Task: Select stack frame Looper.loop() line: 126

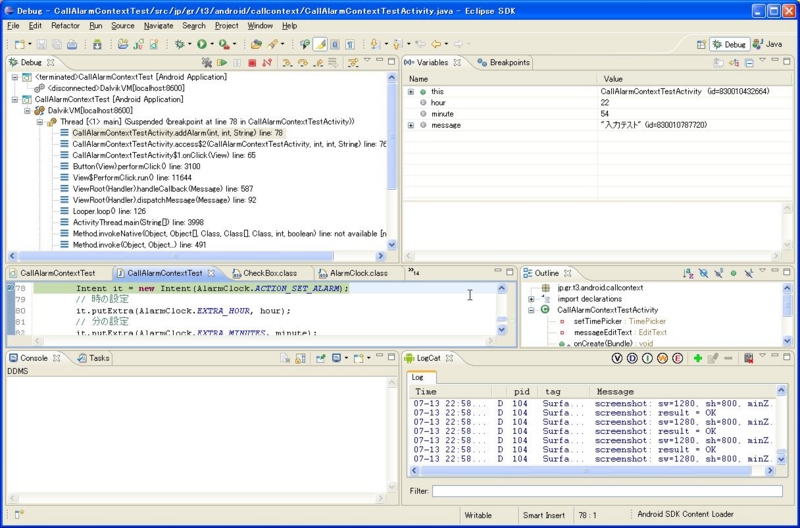Action: pos(109,211)
